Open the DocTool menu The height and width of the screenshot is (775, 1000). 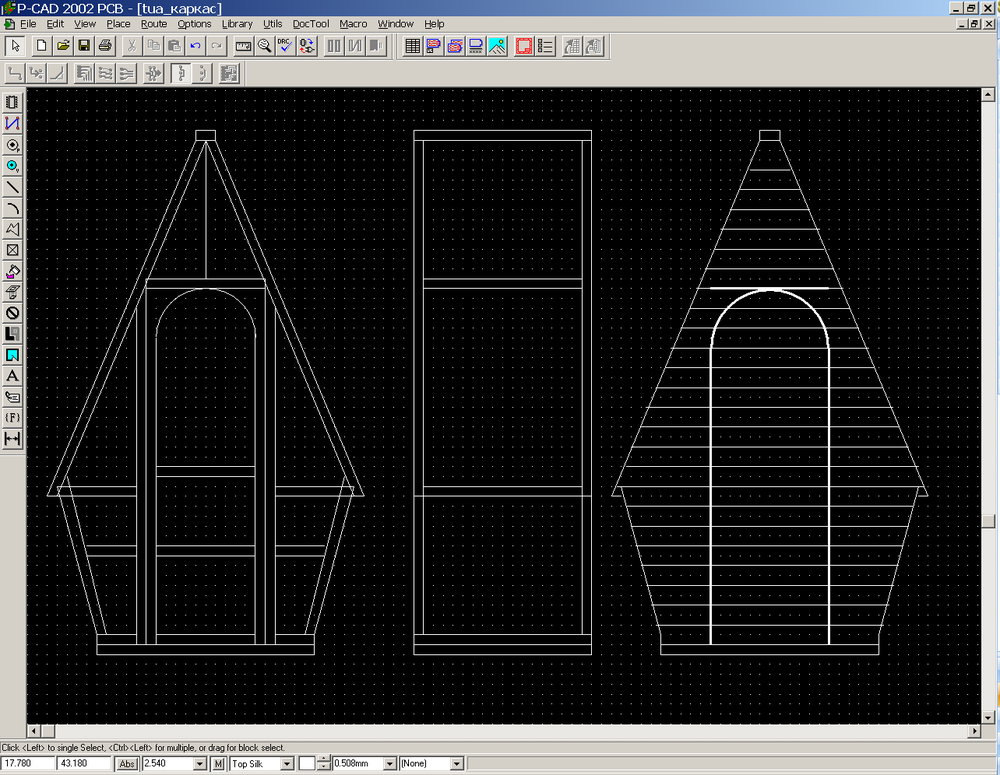coord(310,23)
